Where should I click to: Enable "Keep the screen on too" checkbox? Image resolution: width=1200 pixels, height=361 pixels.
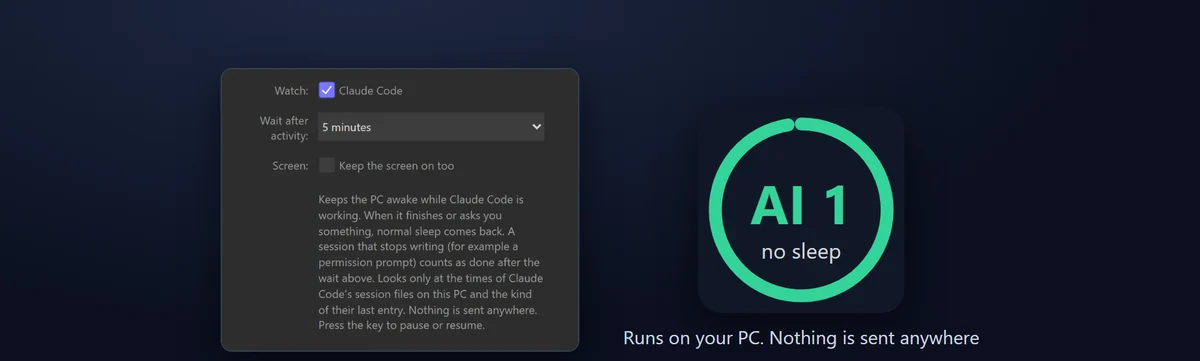coord(327,165)
